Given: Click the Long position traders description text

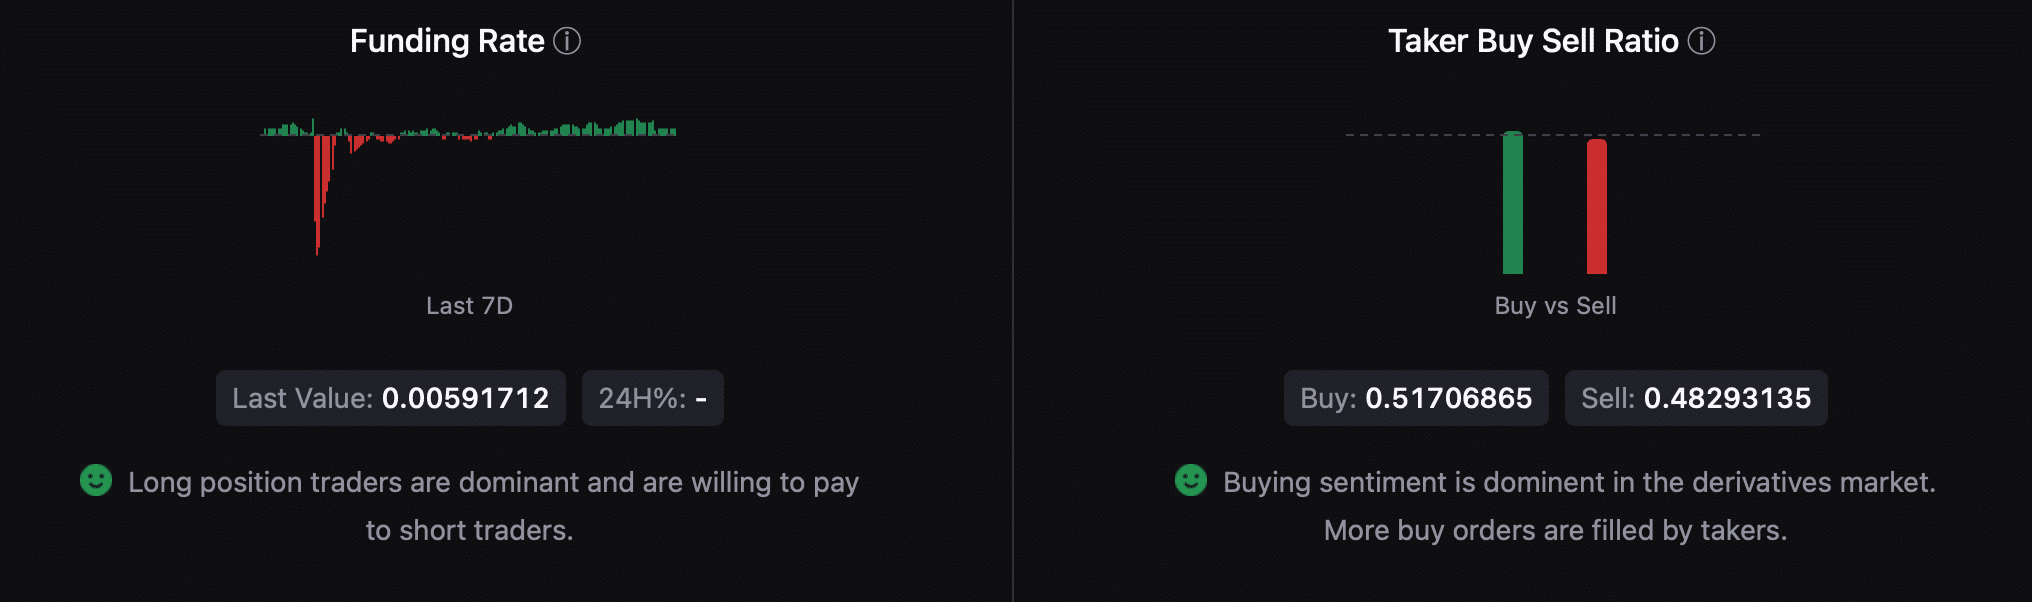Looking at the screenshot, I should 493,506.
